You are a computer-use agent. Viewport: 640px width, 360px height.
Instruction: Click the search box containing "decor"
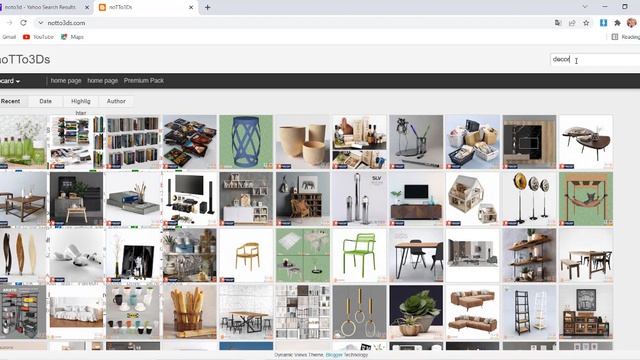[x=595, y=60]
